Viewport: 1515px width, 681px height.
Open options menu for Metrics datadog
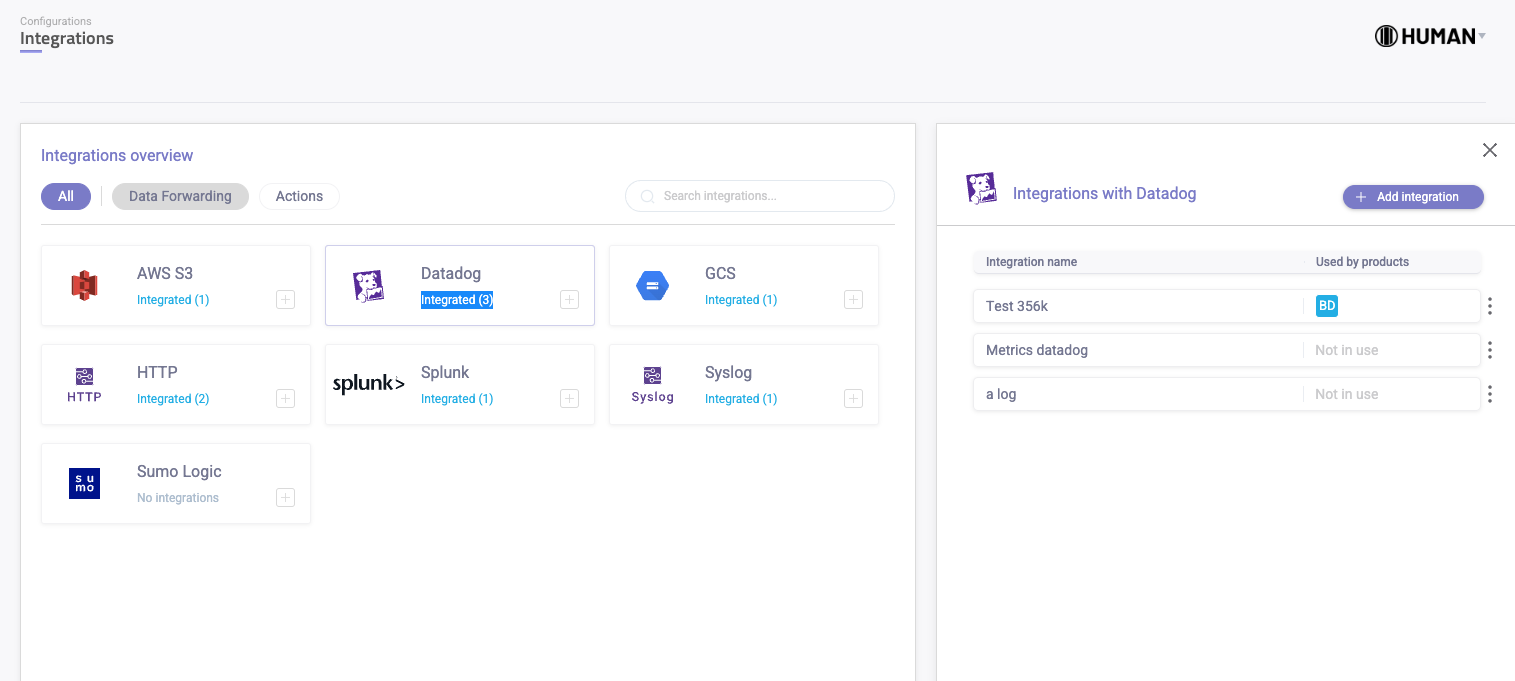coord(1489,350)
